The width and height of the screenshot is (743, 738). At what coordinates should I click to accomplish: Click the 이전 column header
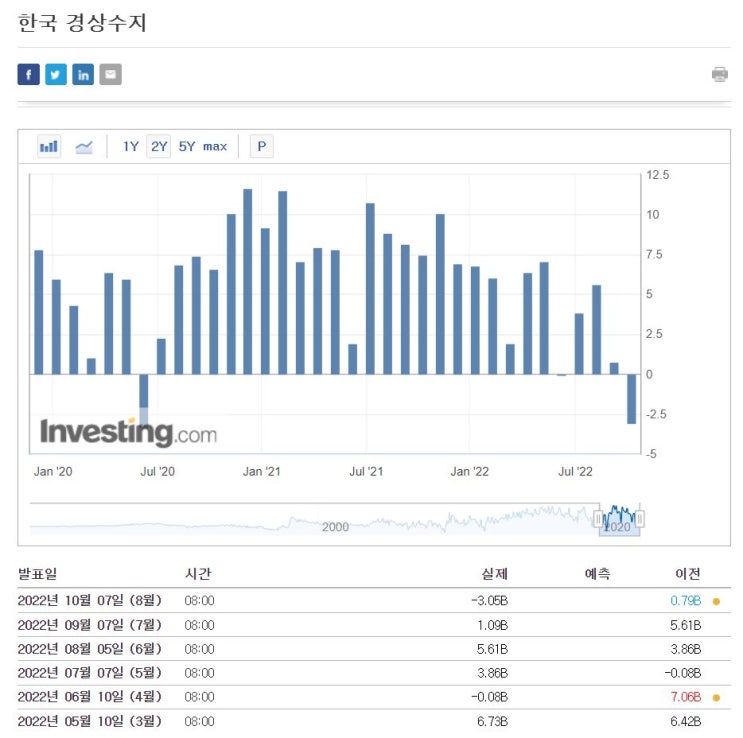coord(688,574)
